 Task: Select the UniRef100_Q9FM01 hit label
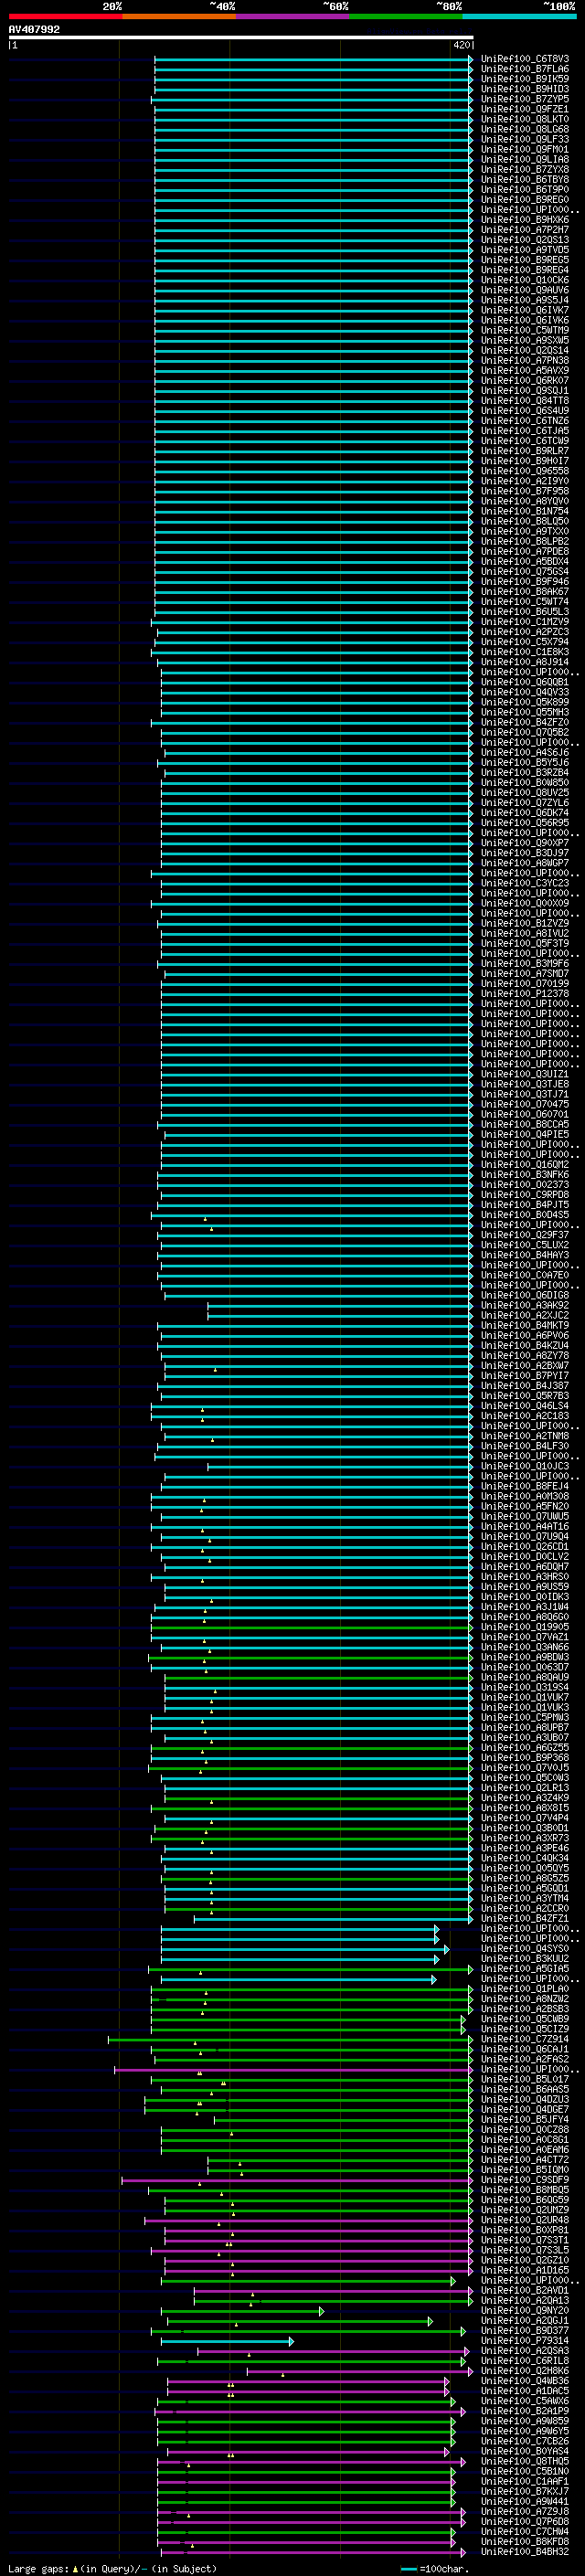coord(525,149)
